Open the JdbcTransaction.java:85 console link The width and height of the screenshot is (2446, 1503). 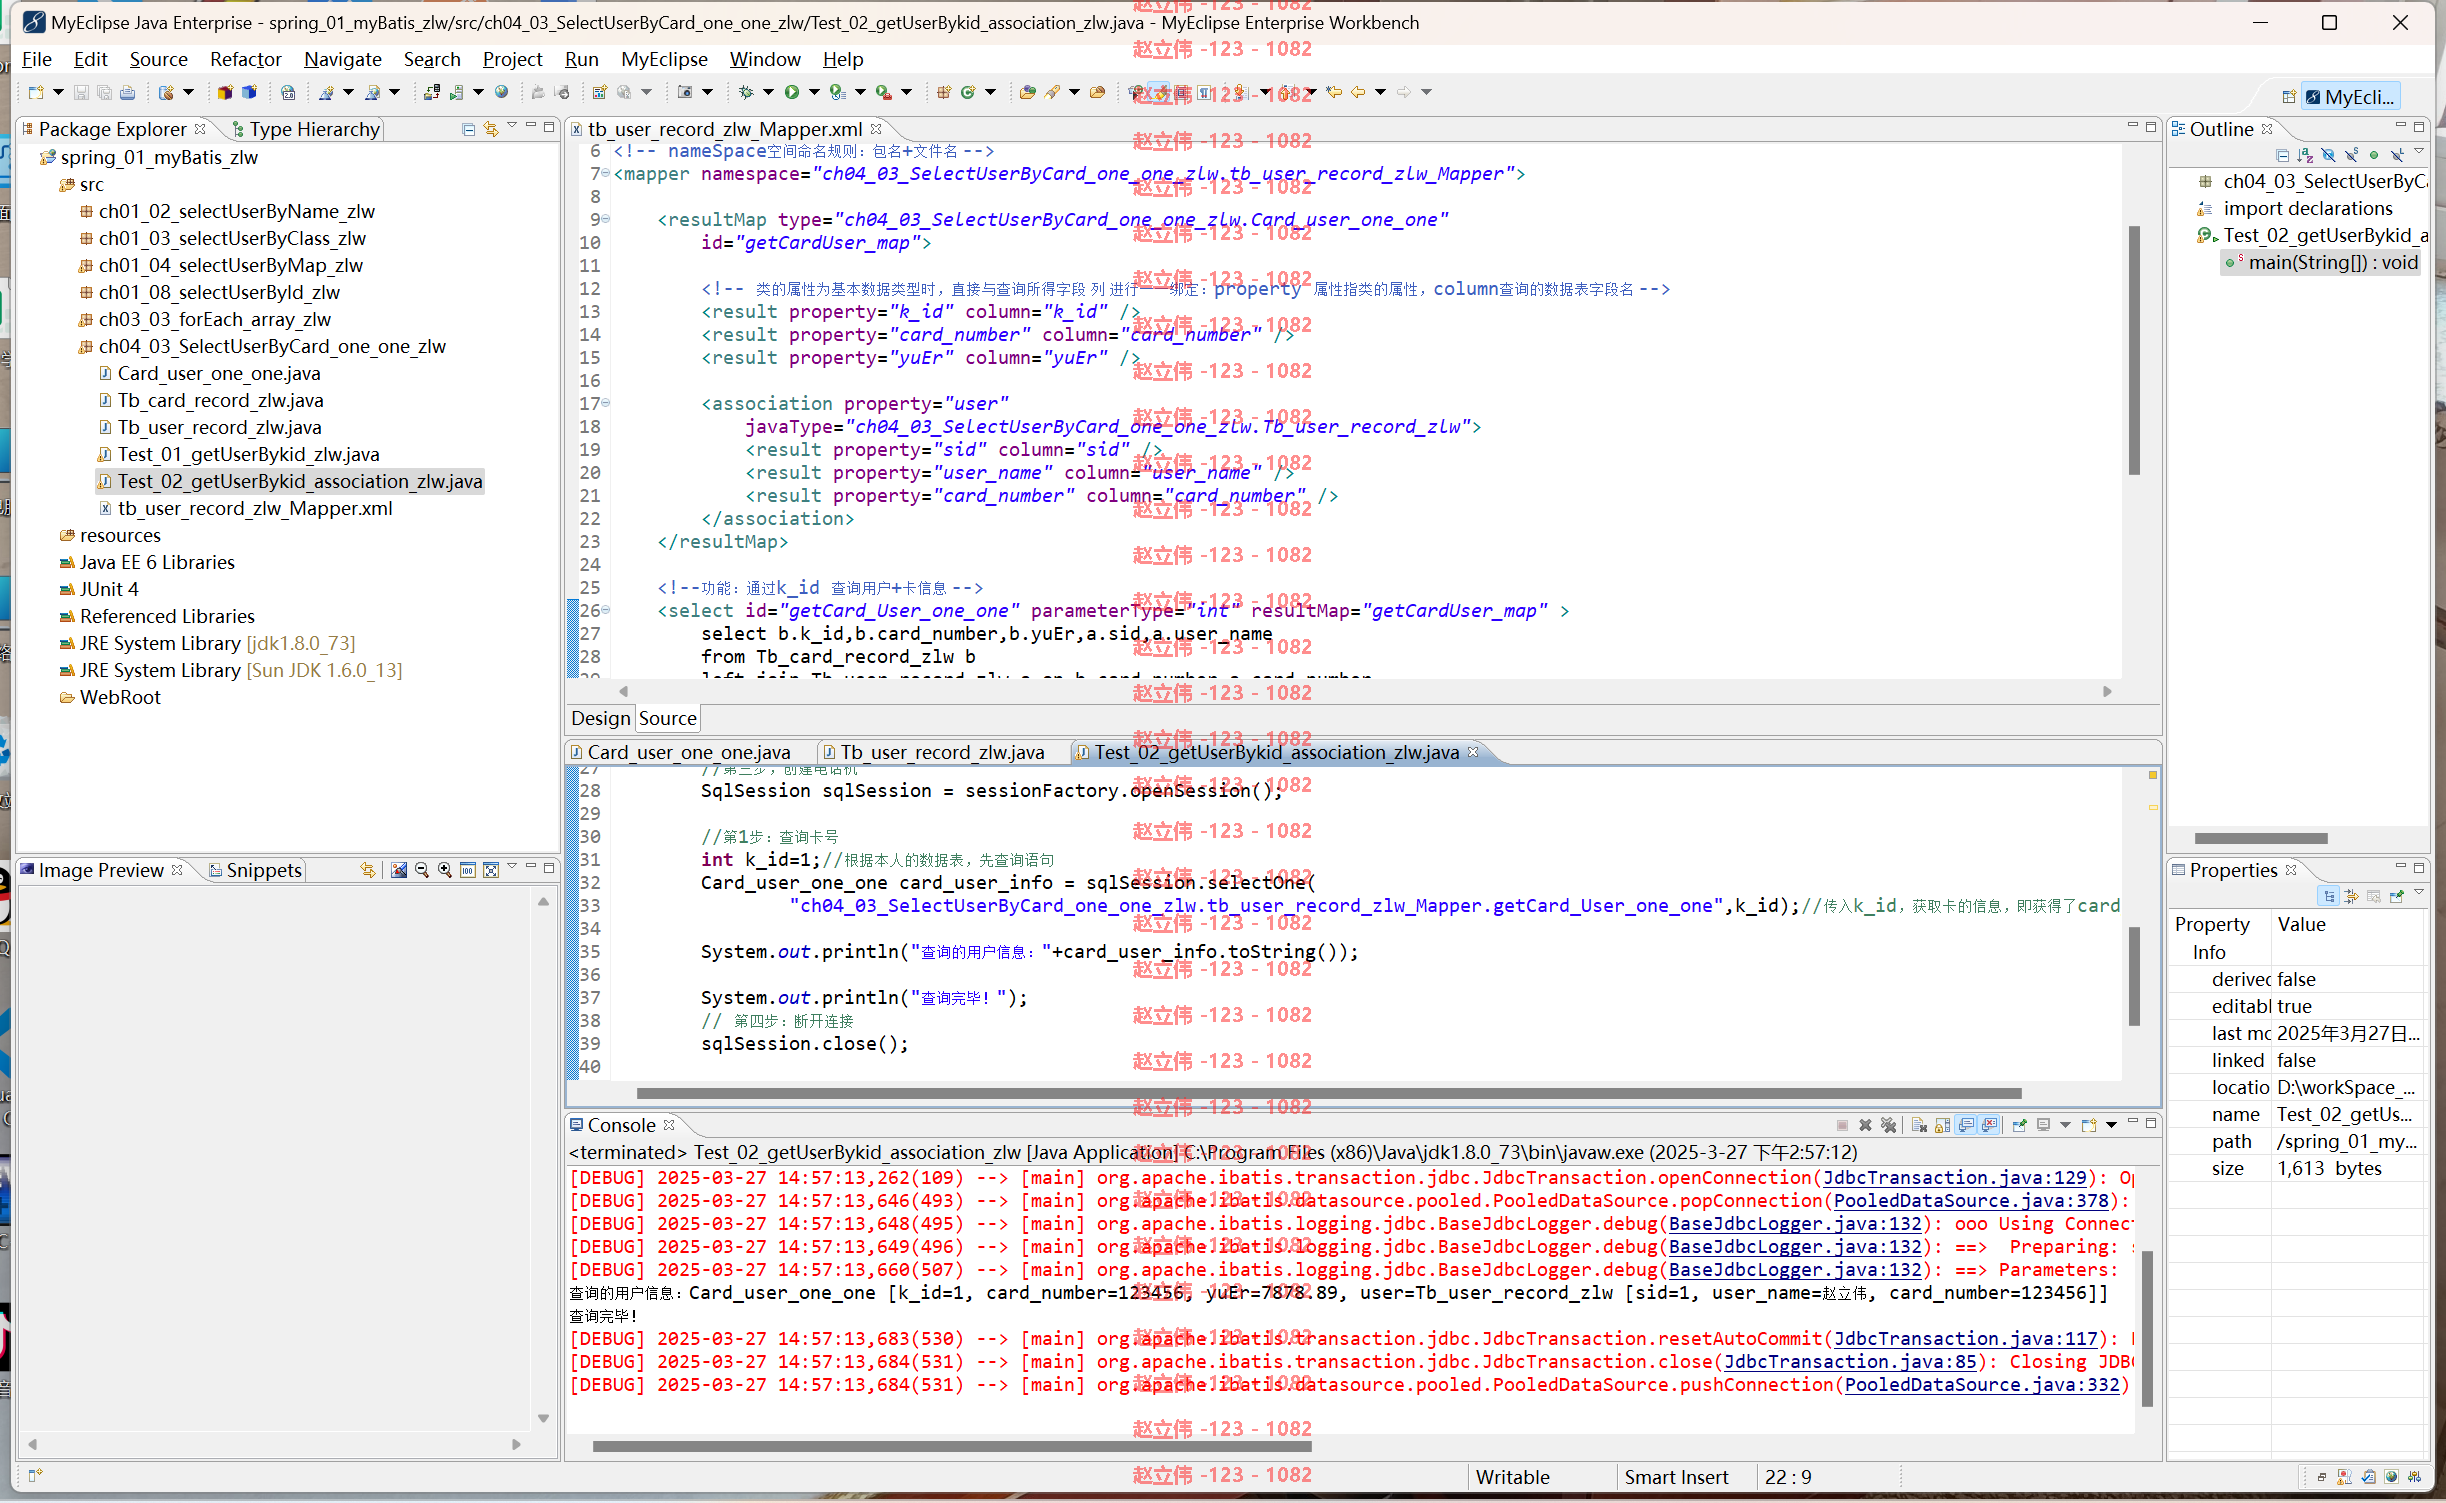(x=1850, y=1362)
